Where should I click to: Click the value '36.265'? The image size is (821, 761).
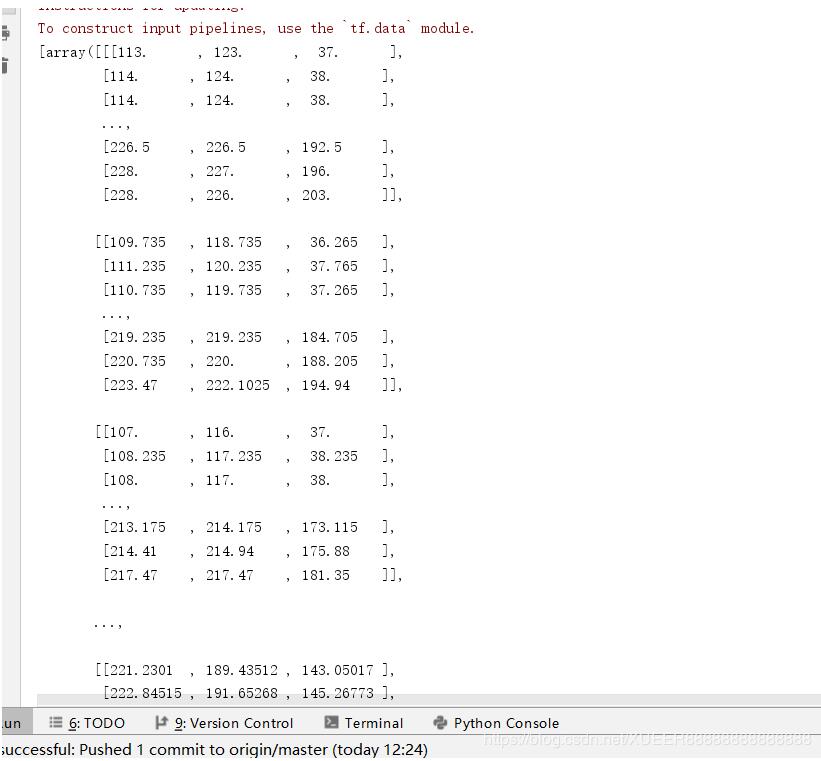[334, 242]
